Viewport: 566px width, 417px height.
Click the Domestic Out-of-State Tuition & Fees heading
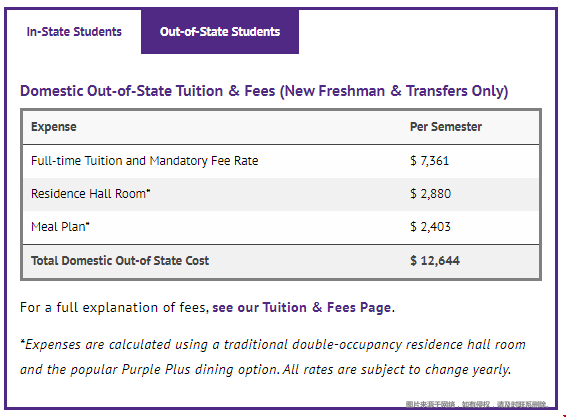264,91
